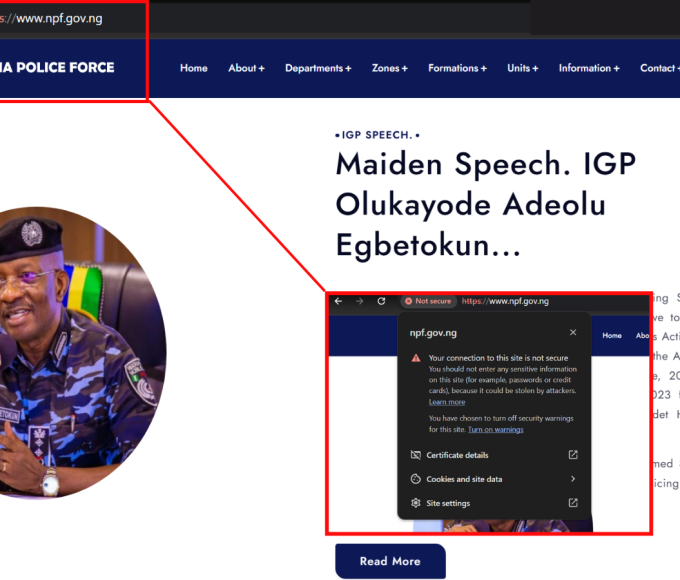Expand the Zones + menu
Viewport: 680px width, 580px height.
pyautogui.click(x=389, y=68)
